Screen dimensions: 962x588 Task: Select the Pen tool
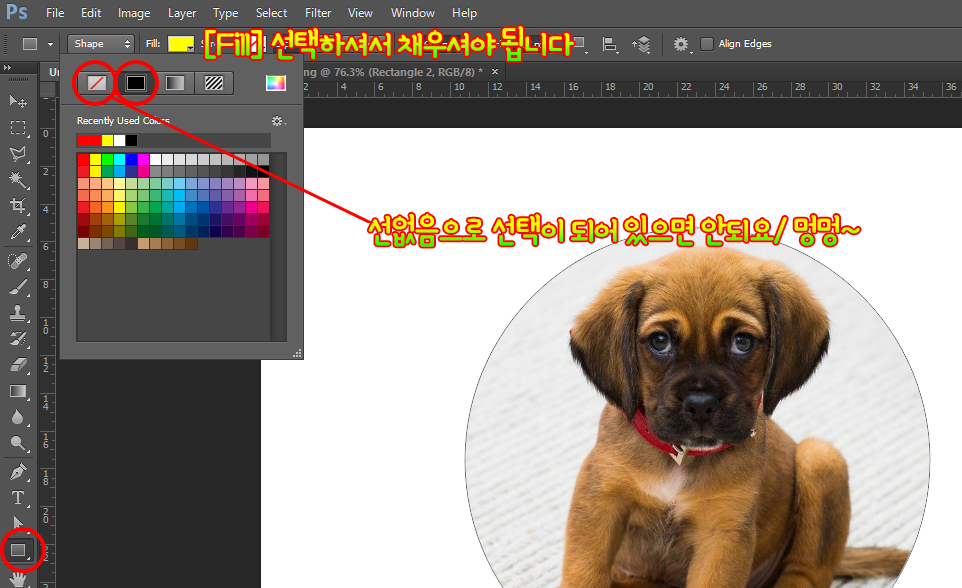[18, 472]
